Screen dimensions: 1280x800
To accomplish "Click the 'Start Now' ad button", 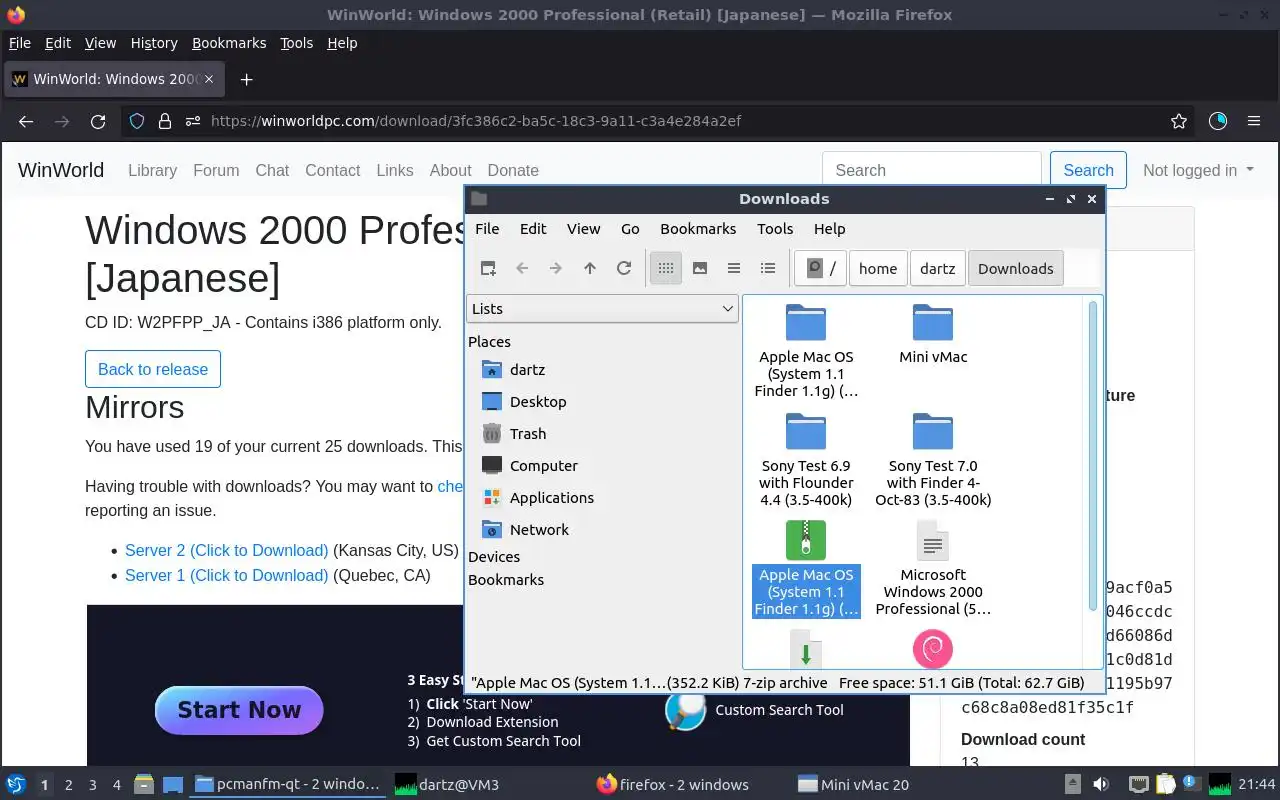I will click(x=239, y=710).
